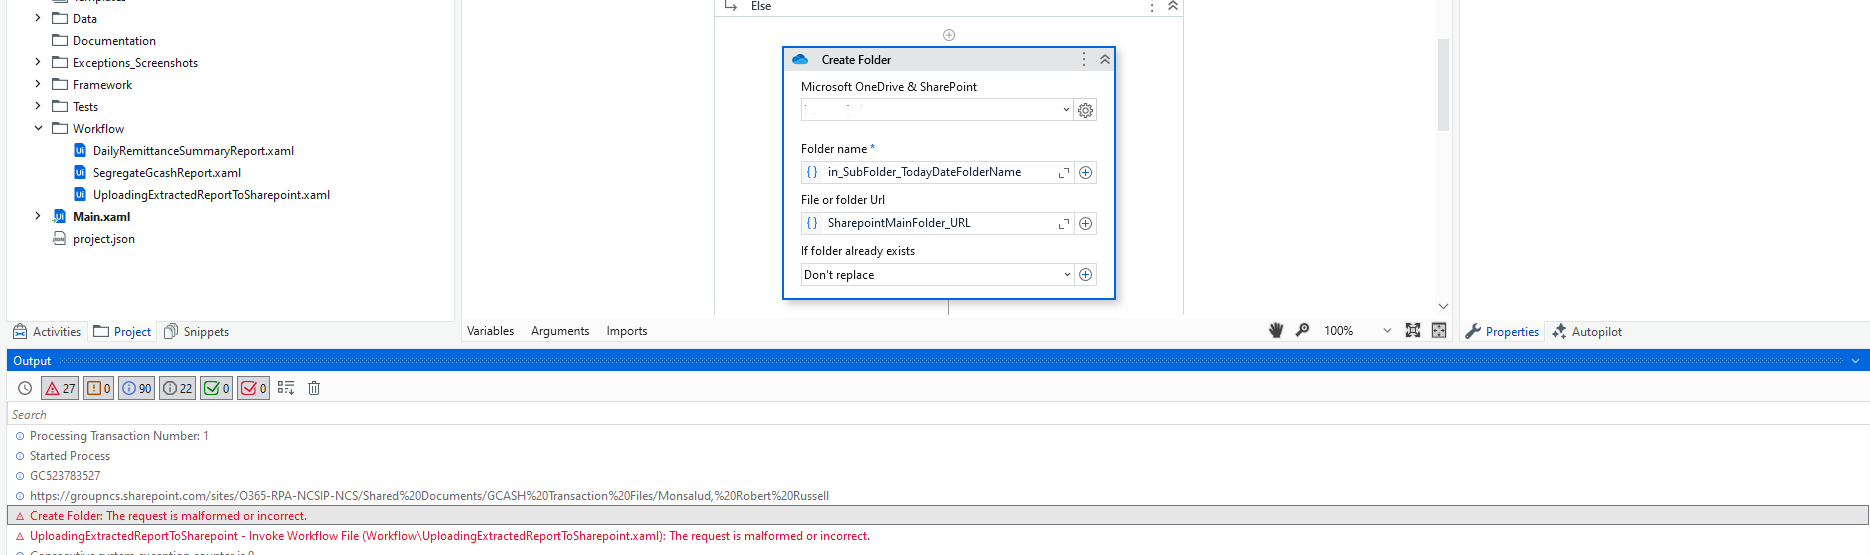Viewport: 1870px width, 555px height.
Task: Toggle the error filter showing 27
Action: click(60, 388)
